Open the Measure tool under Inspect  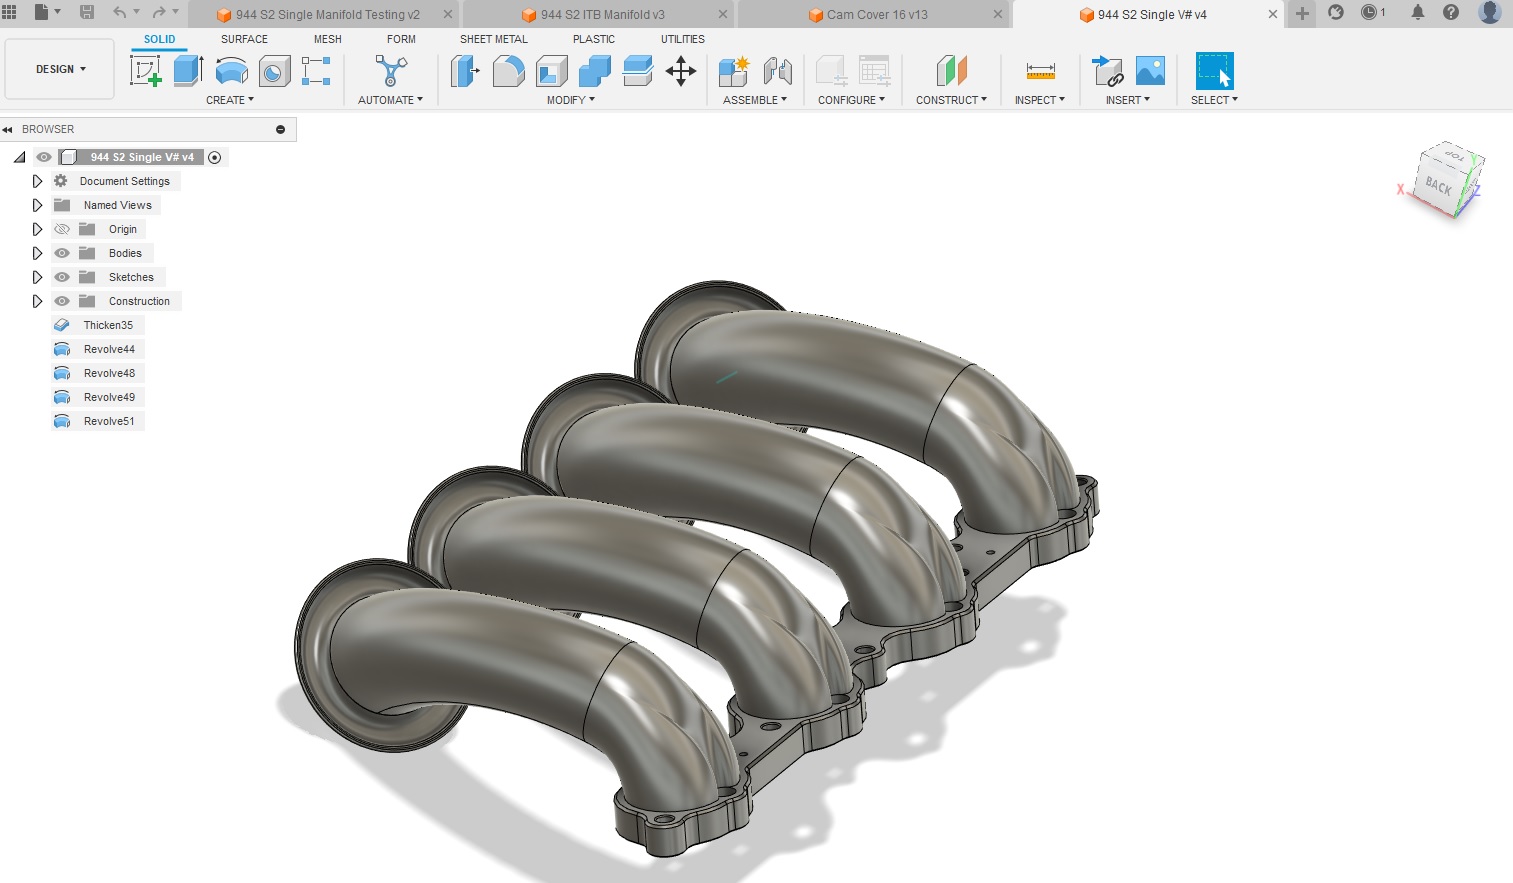coord(1040,70)
